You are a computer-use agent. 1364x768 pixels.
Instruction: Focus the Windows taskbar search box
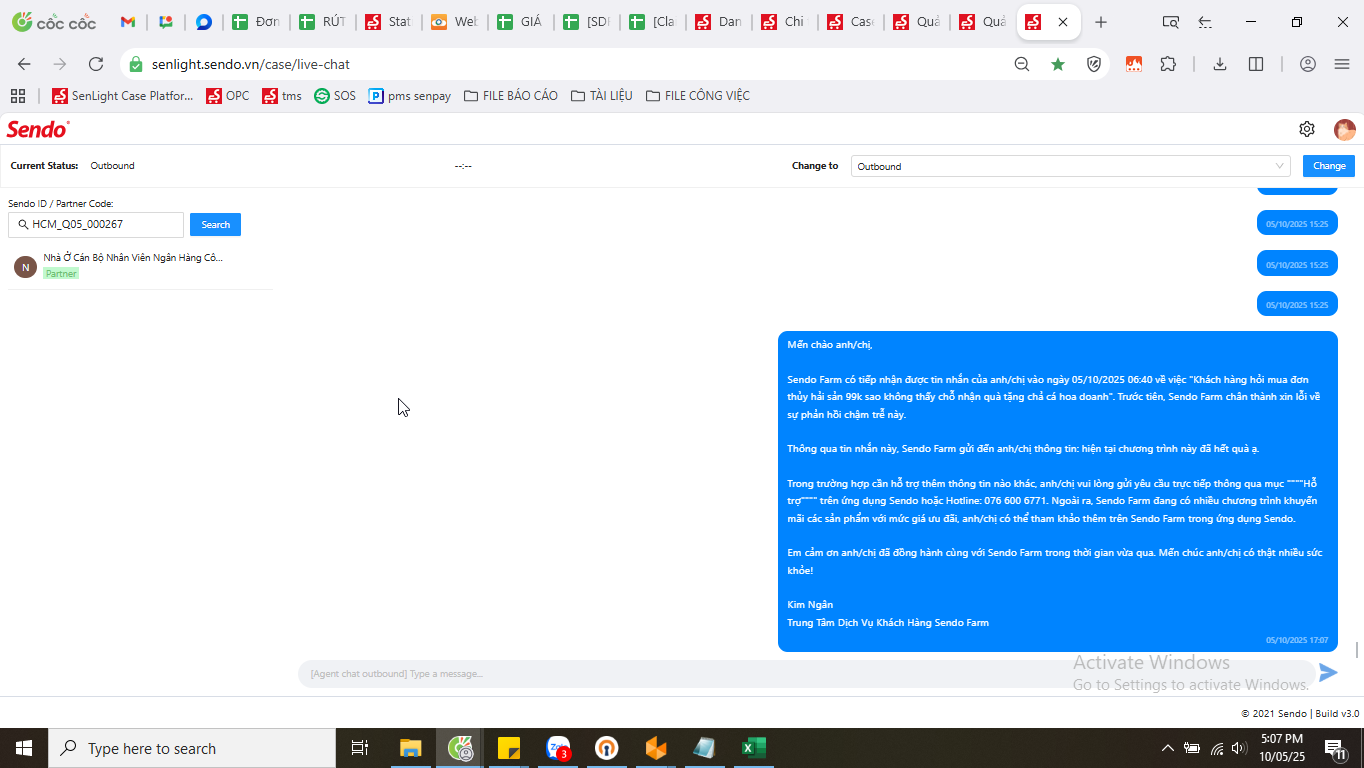[191, 748]
